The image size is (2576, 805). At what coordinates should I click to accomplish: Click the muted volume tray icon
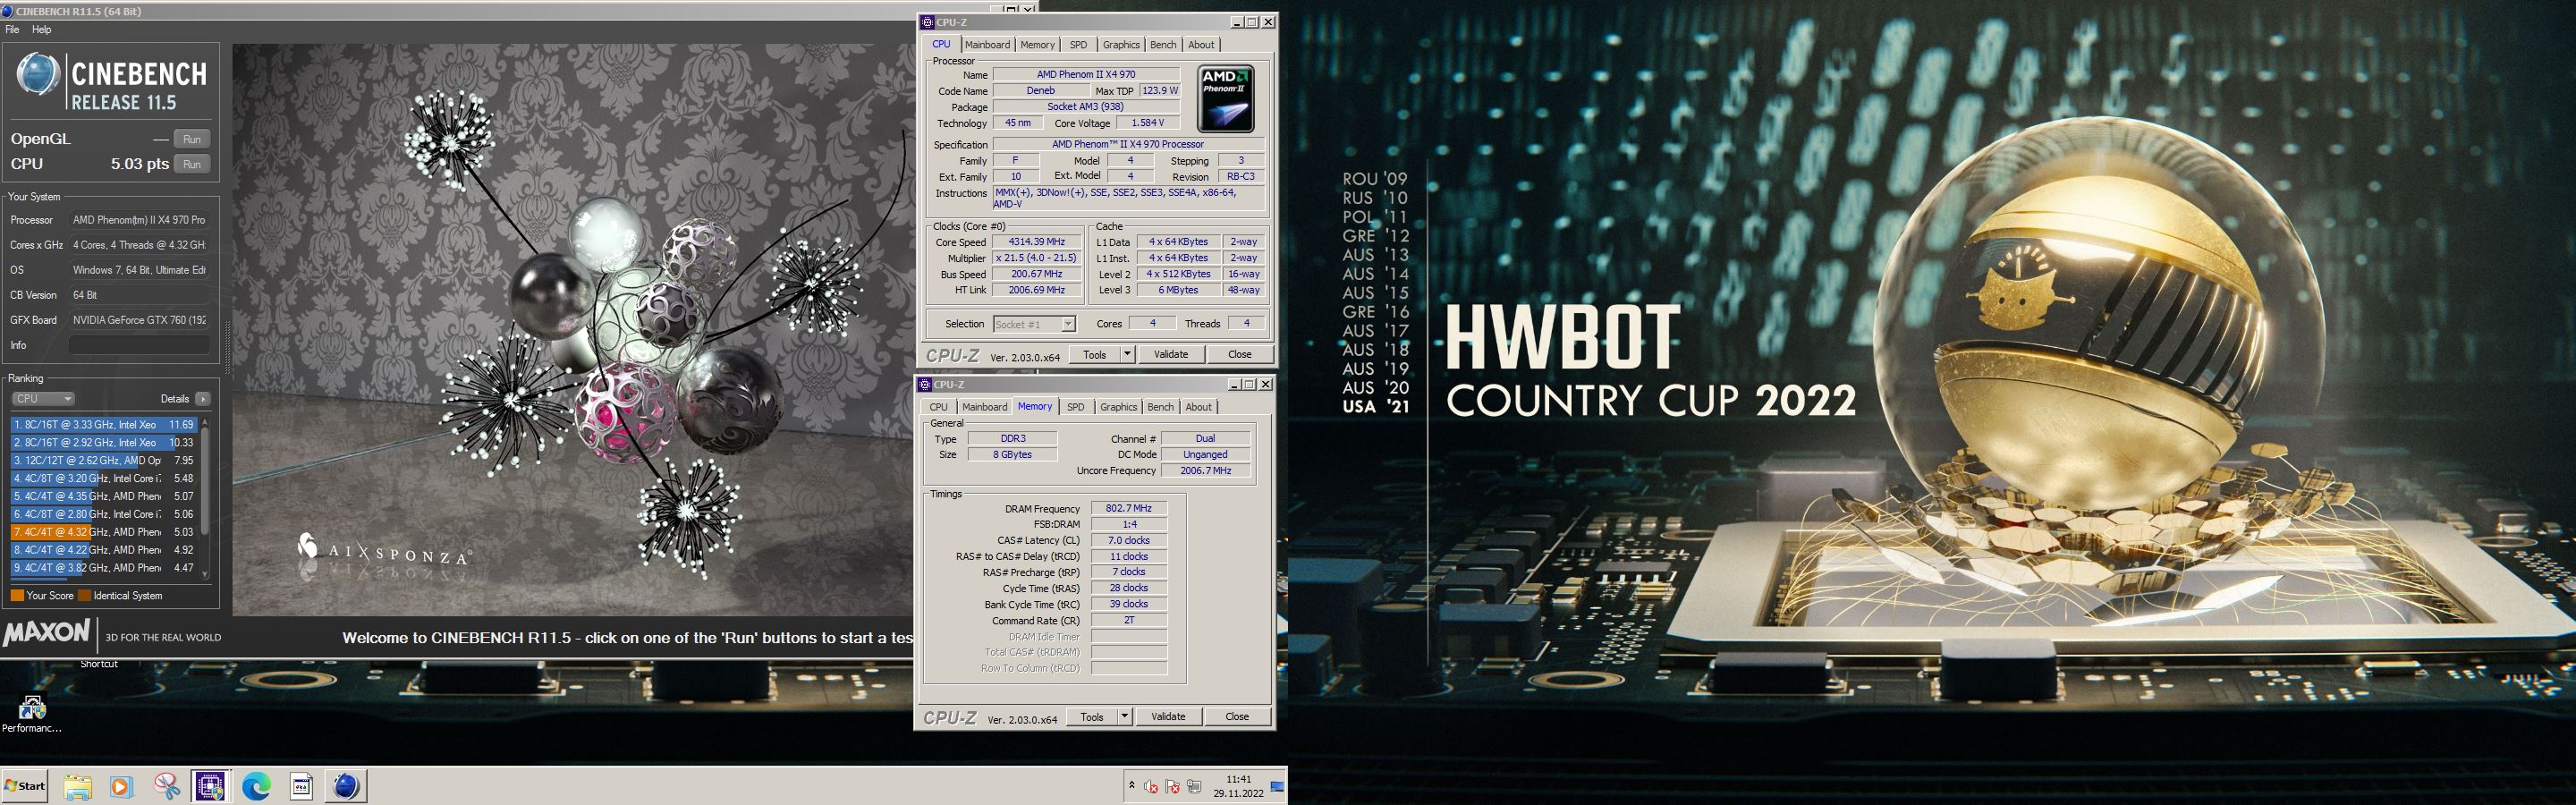pos(1151,787)
